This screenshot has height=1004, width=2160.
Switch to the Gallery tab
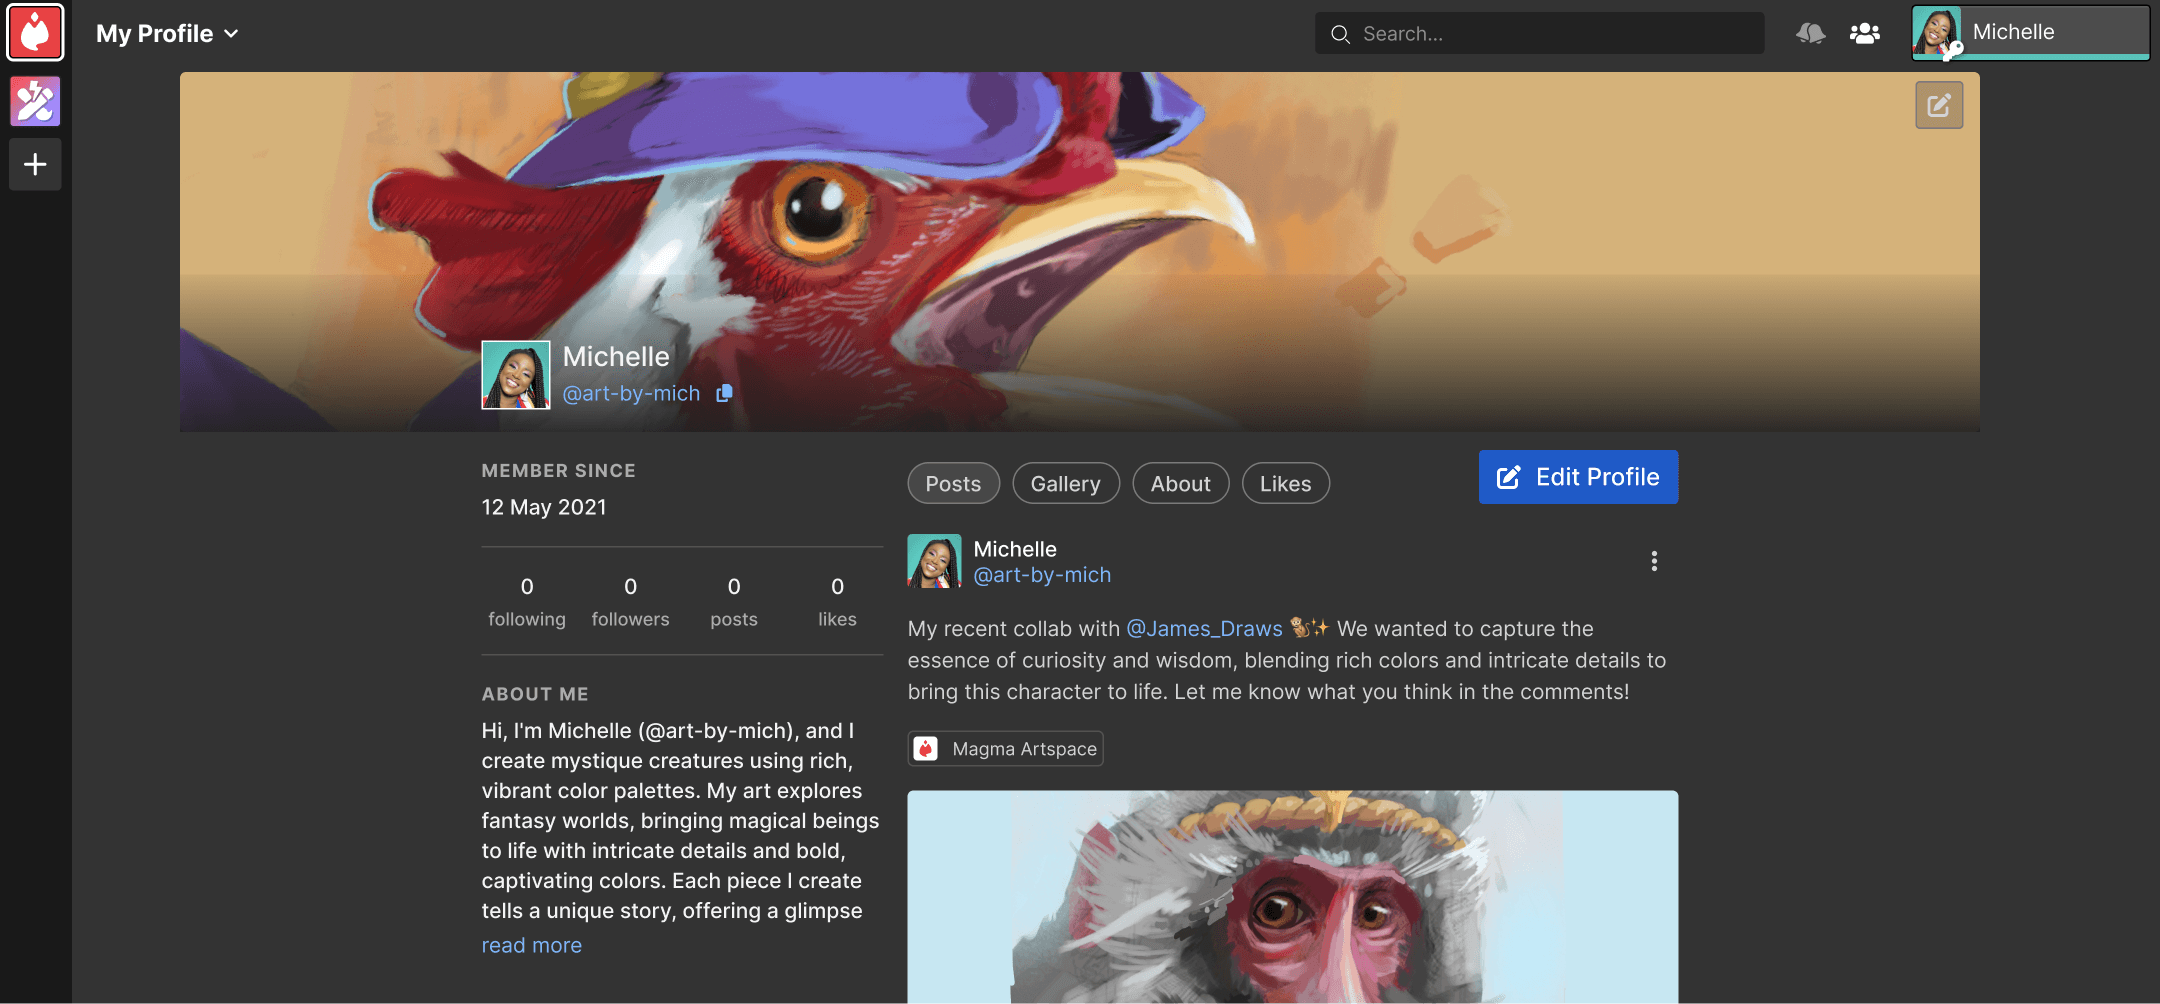pyautogui.click(x=1065, y=484)
